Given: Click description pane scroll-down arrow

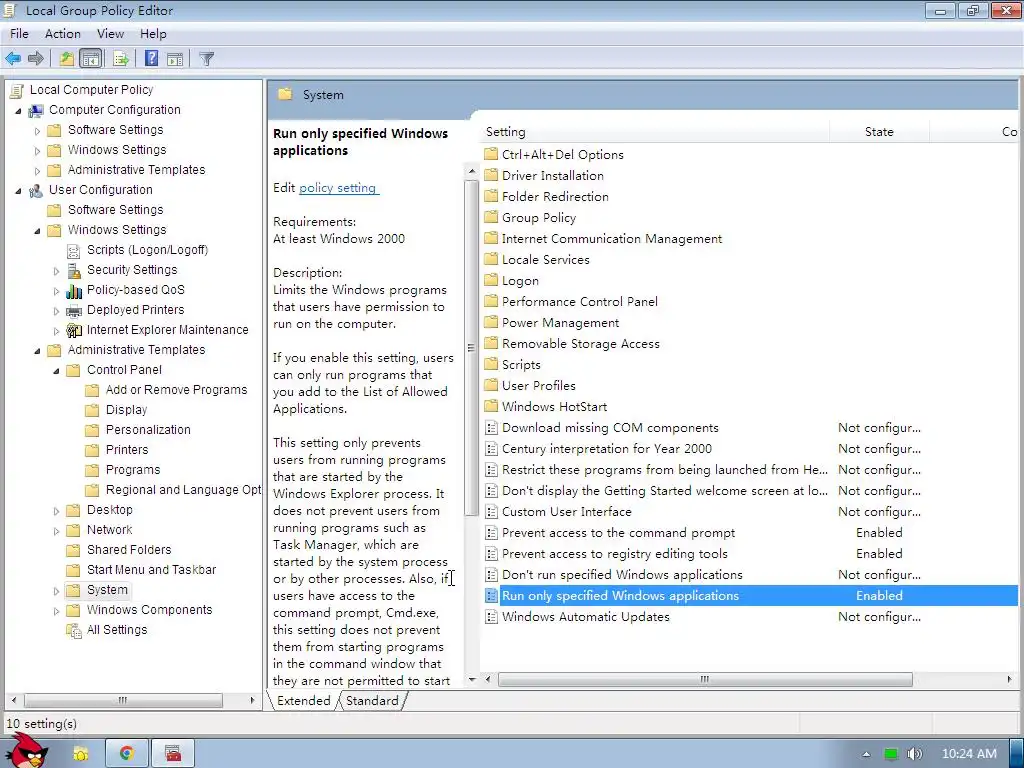Looking at the screenshot, I should (x=472, y=680).
